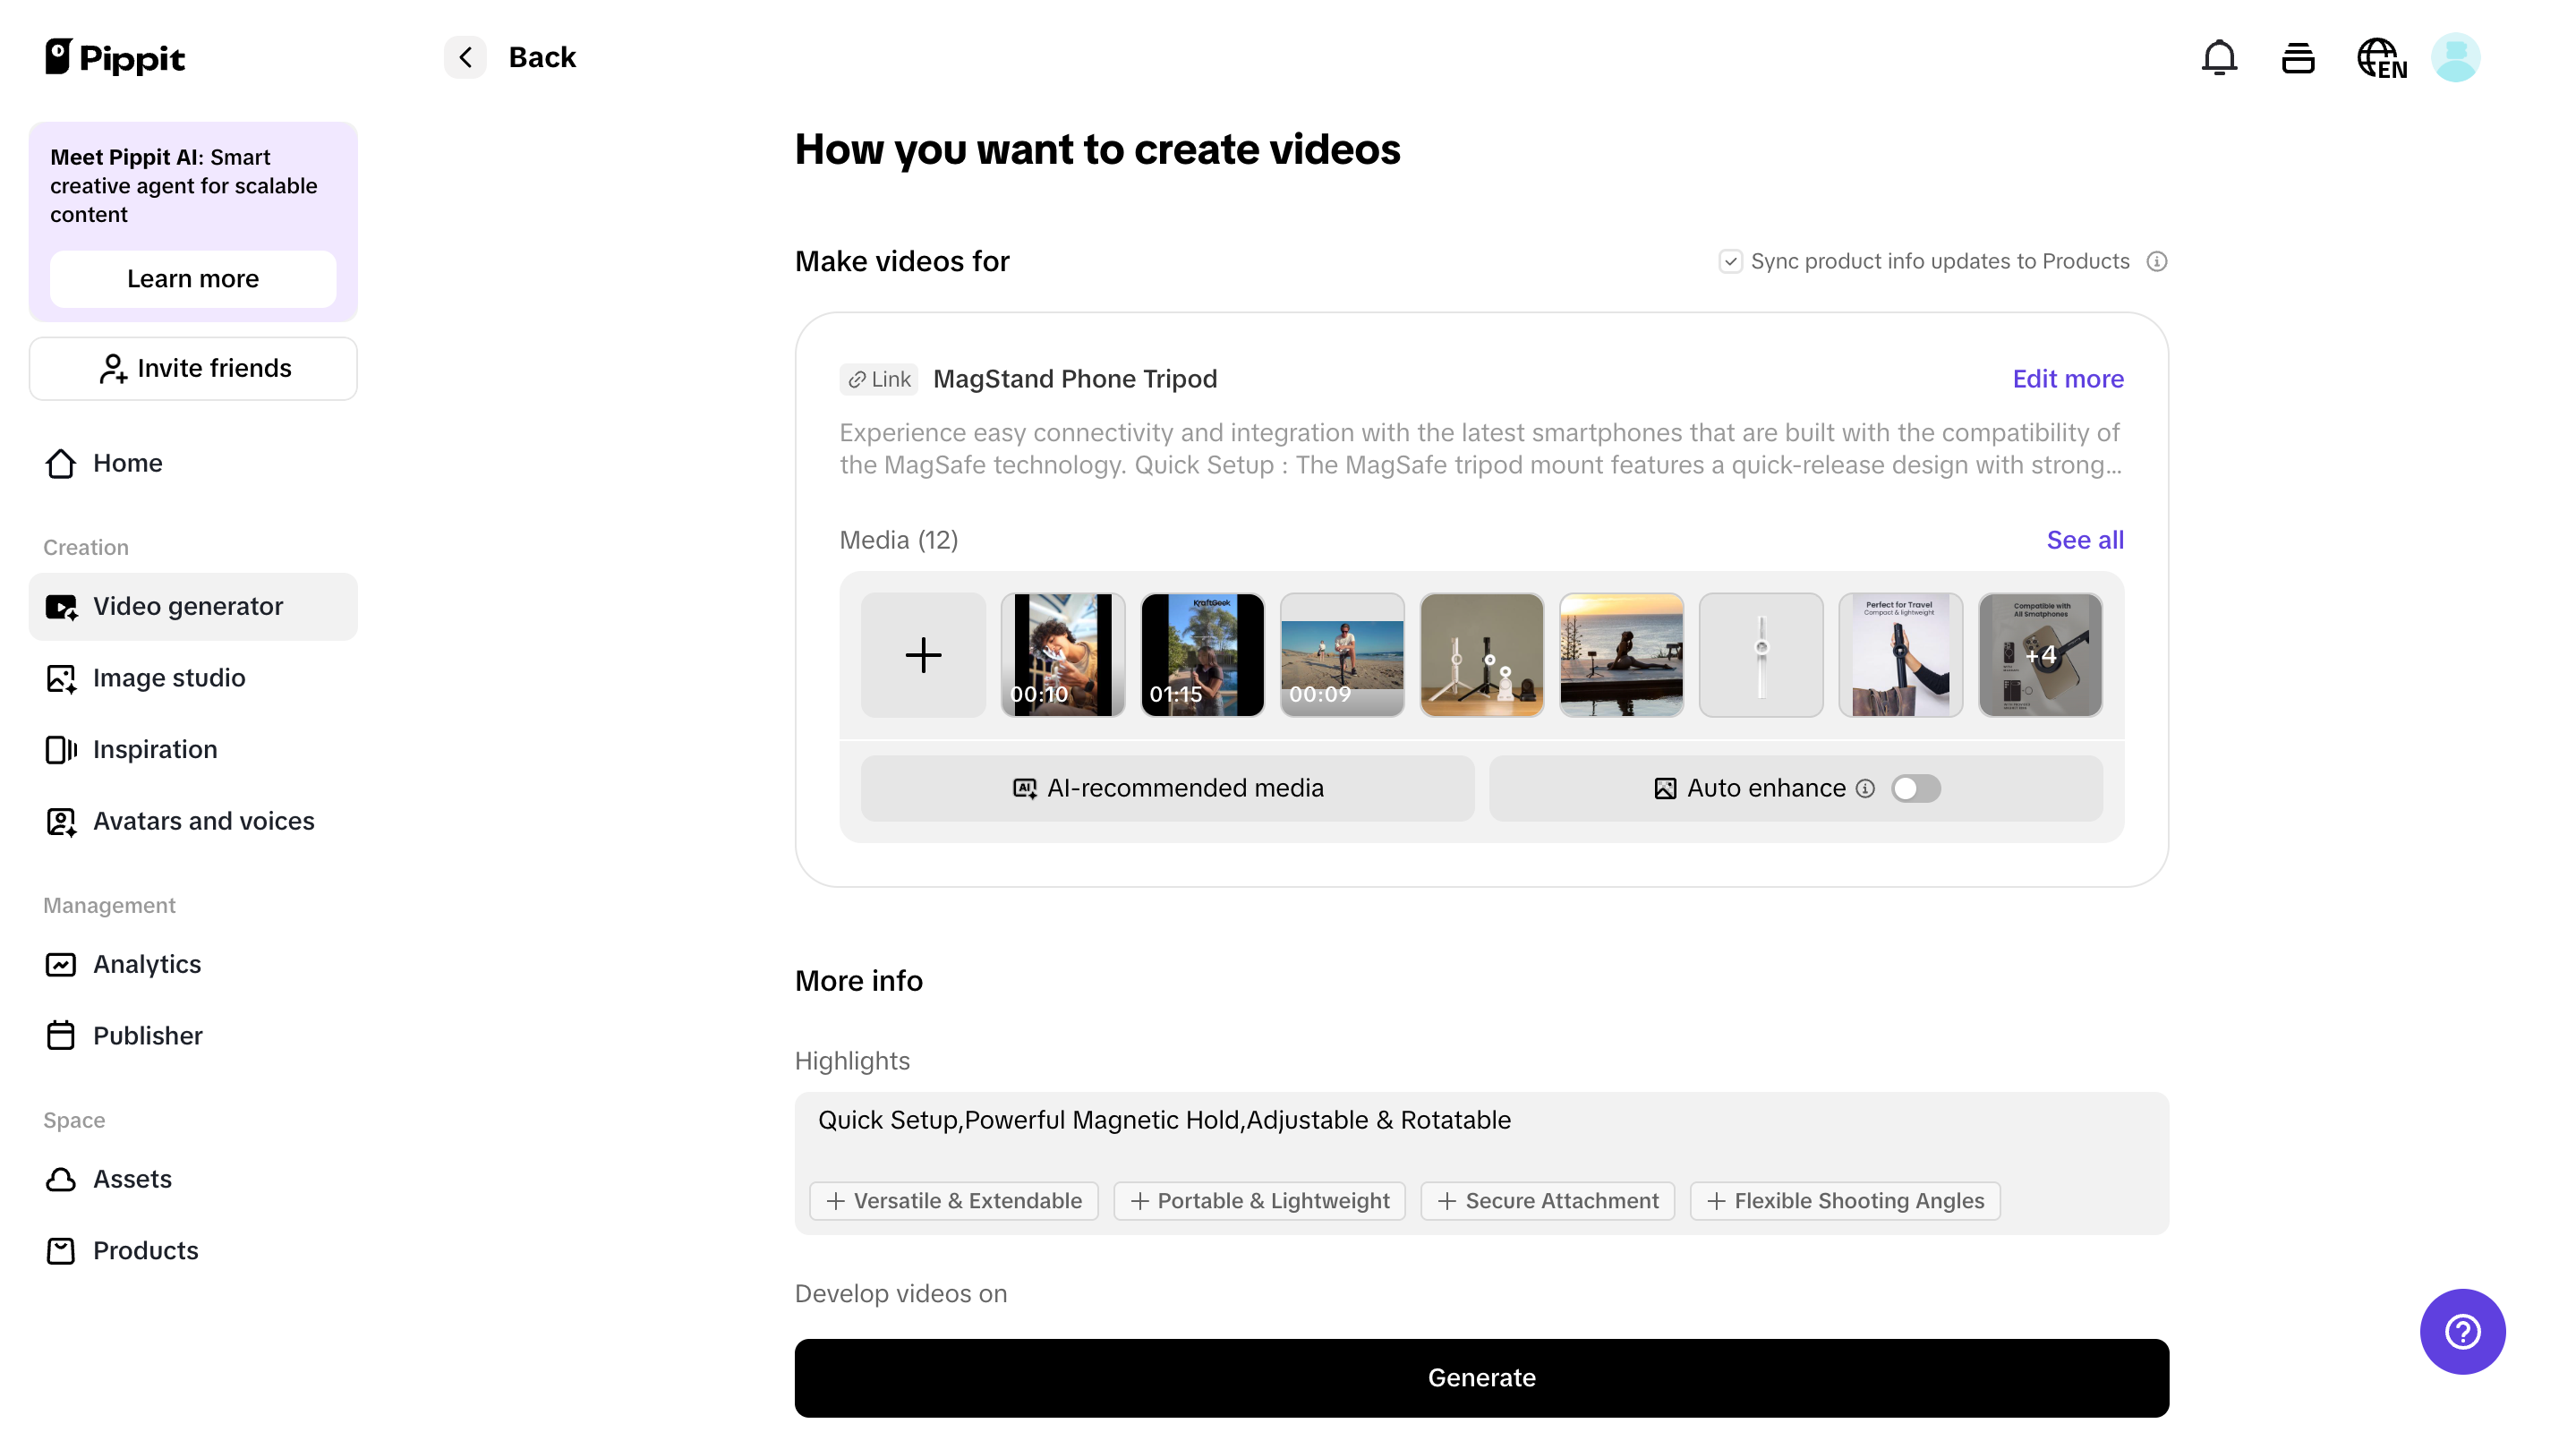This screenshot has width=2576, height=1432.
Task: Click the purple help question icon
Action: [2461, 1331]
